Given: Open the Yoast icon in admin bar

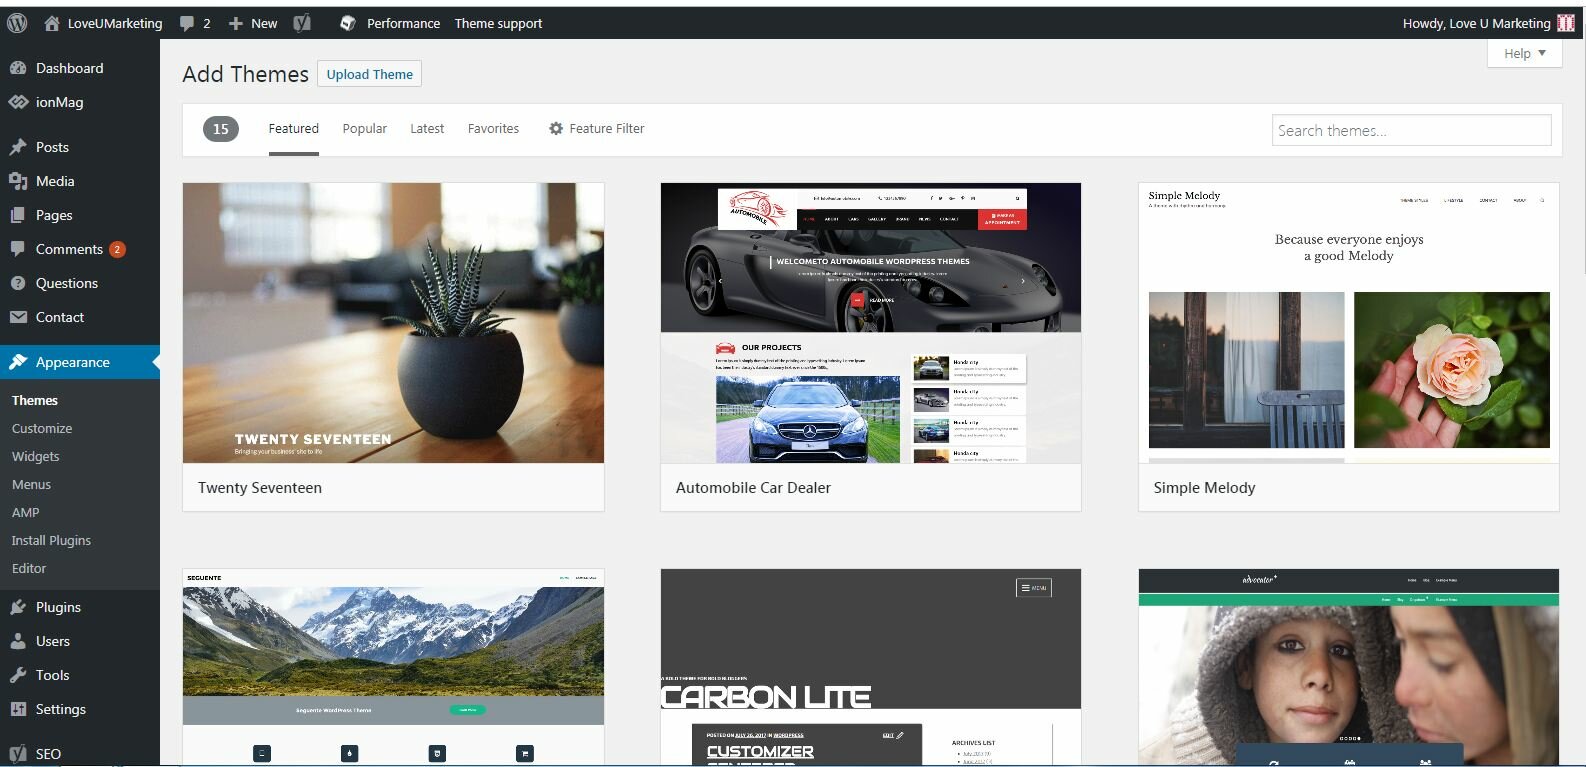Looking at the screenshot, I should click(302, 23).
